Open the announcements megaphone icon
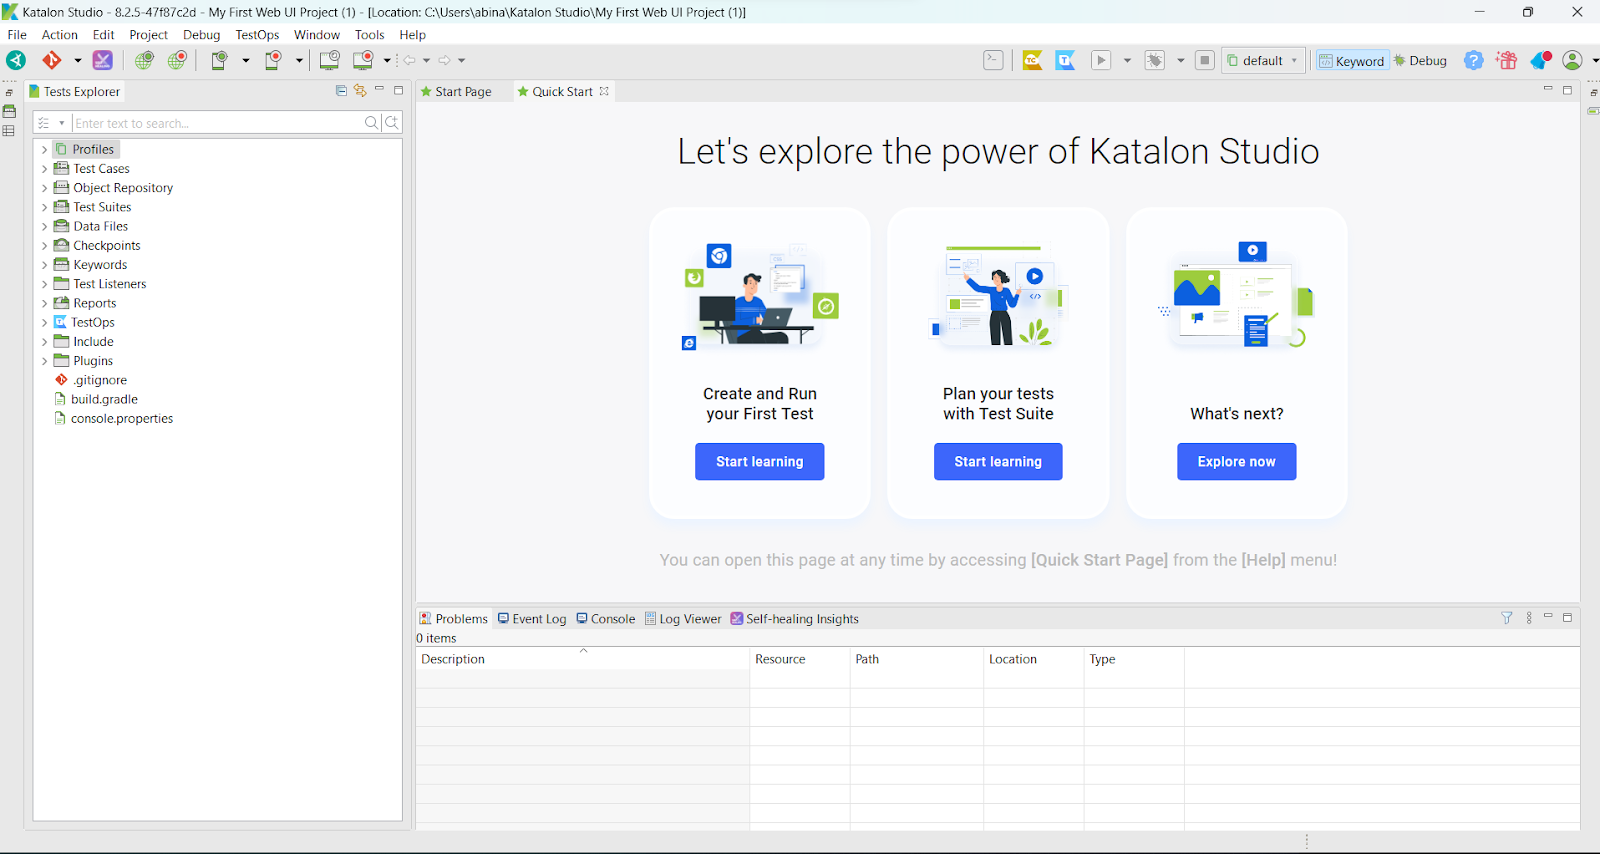 click(1541, 60)
